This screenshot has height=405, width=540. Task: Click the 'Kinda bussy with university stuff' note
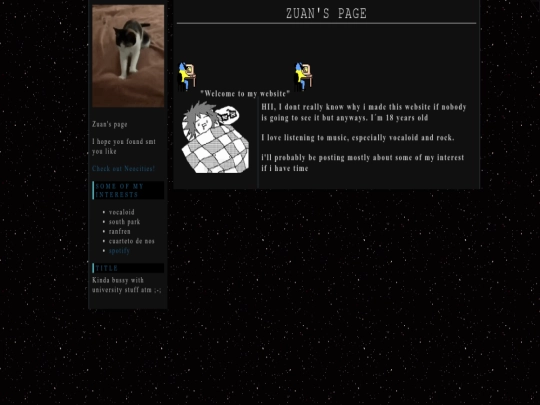126,285
